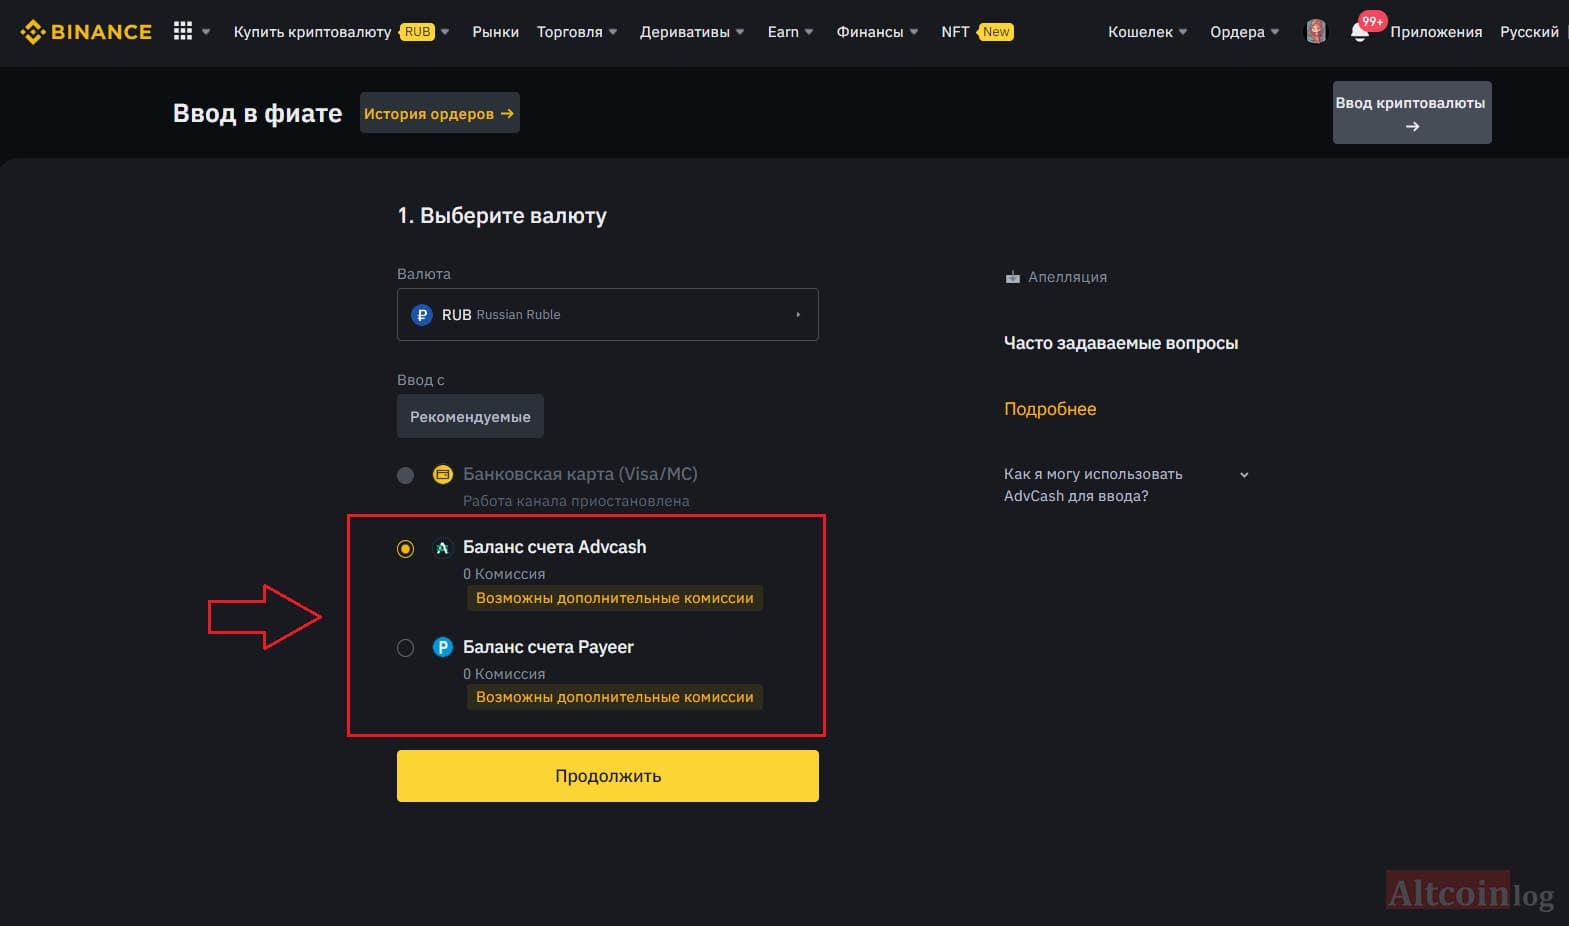Open the user profile avatar
The width and height of the screenshot is (1569, 926).
[x=1316, y=32]
